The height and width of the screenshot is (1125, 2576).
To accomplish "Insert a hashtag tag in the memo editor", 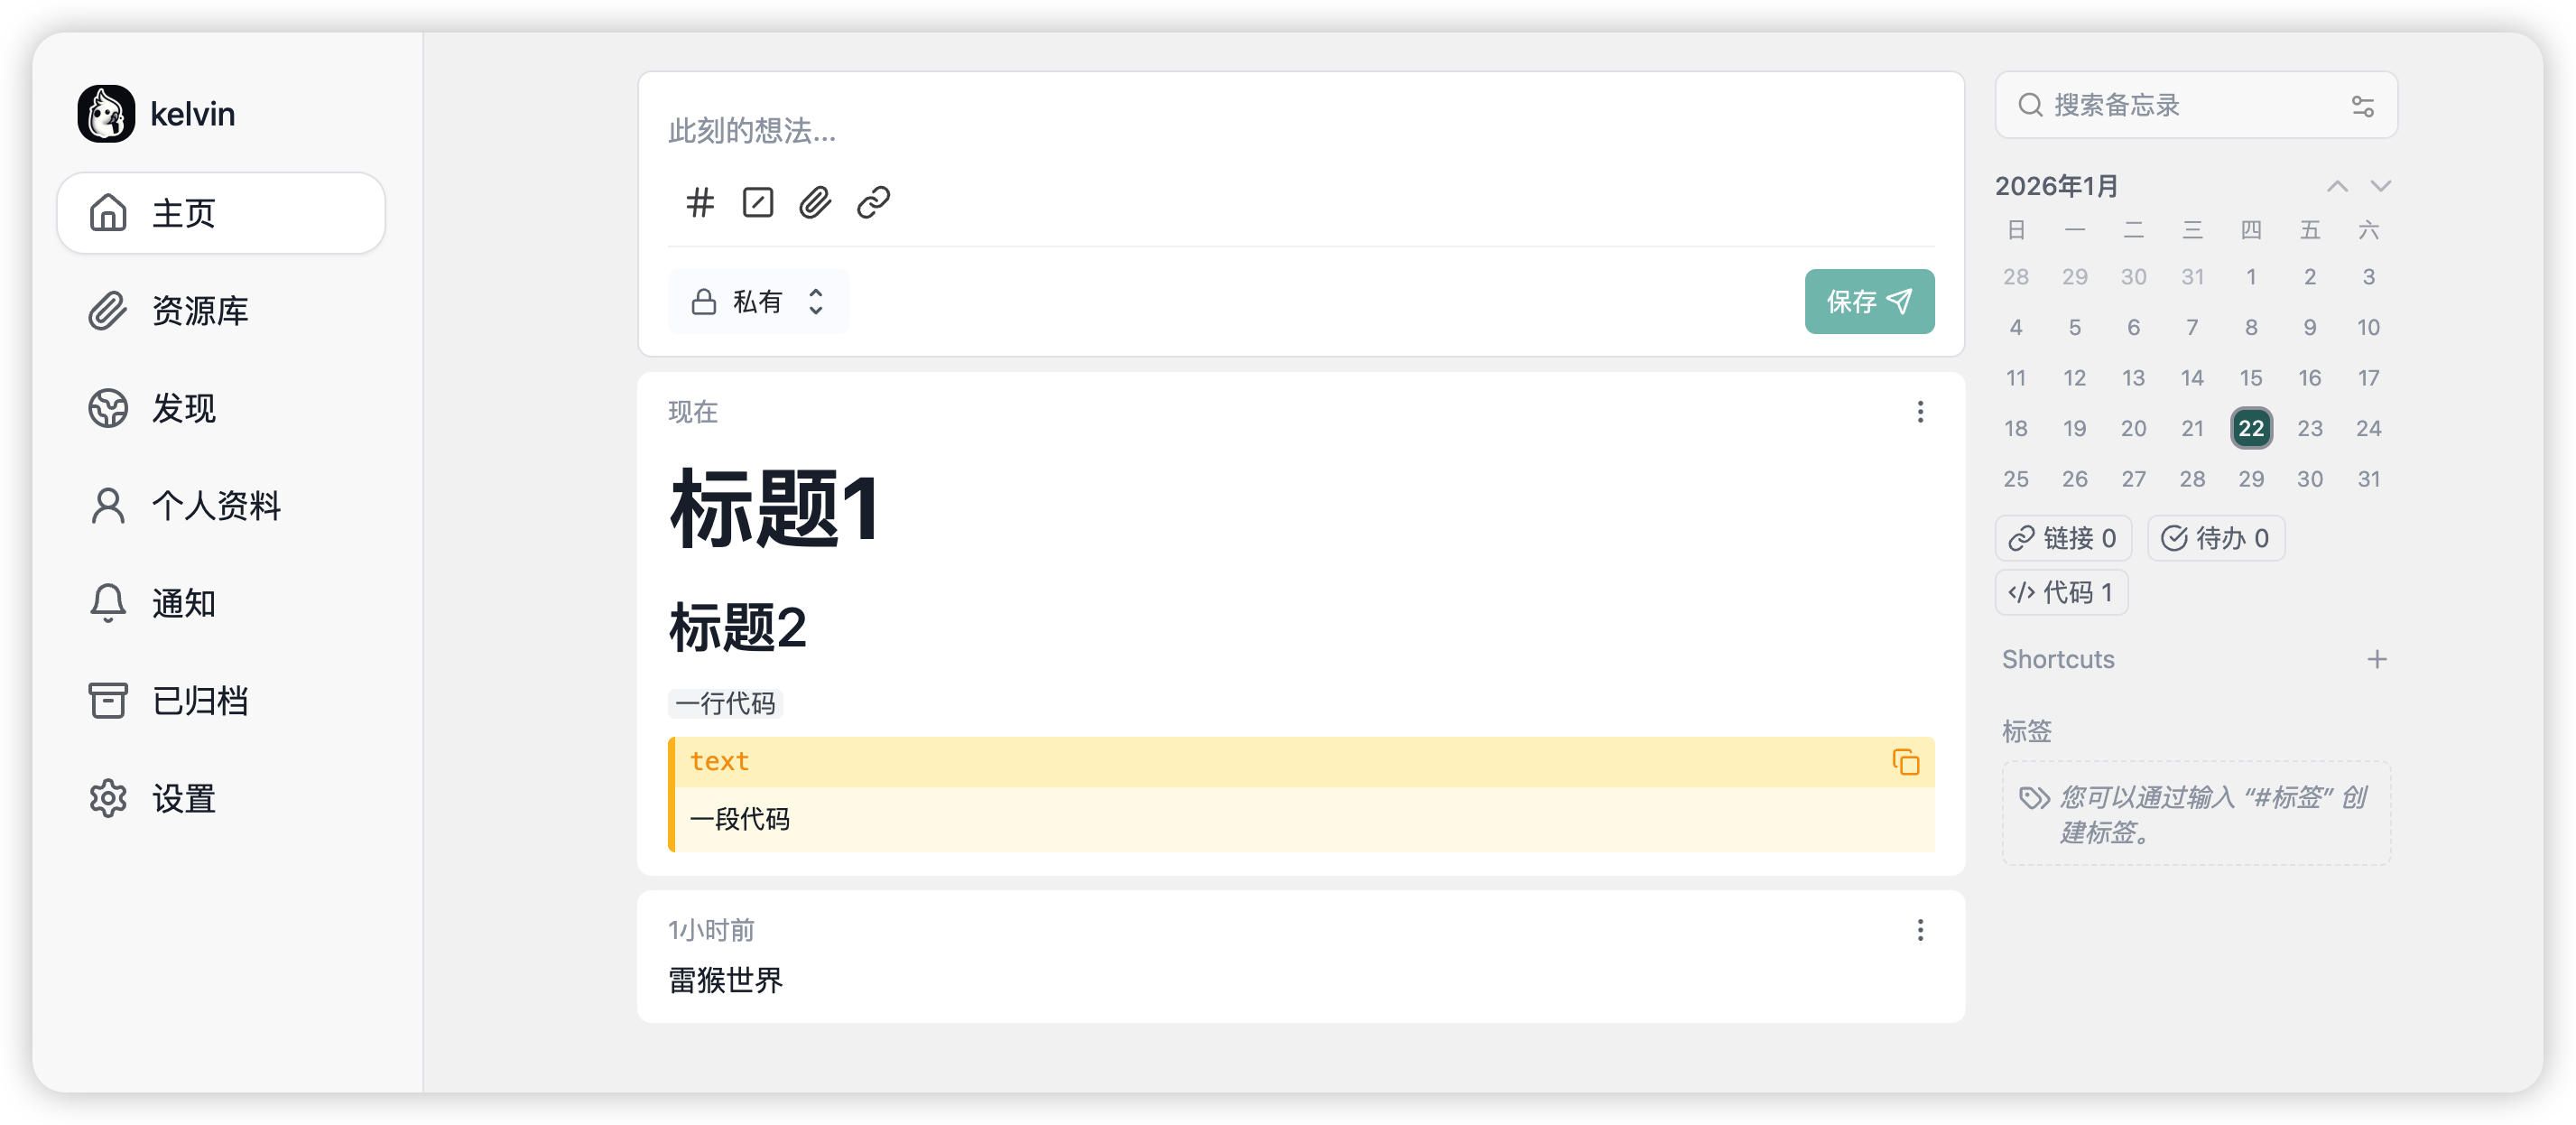I will pos(700,203).
